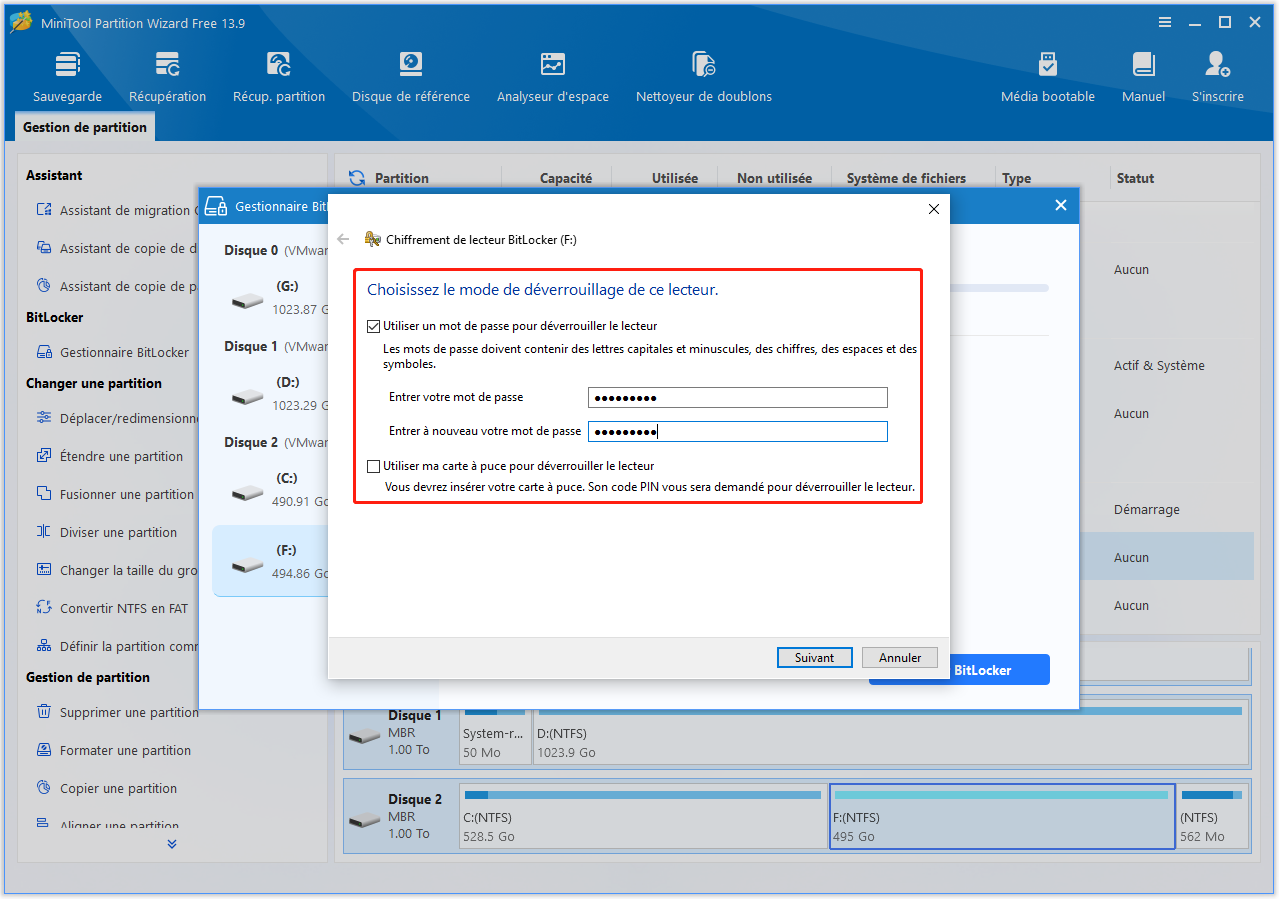Select Diviser une partition
This screenshot has height=899, width=1279.
tap(107, 532)
